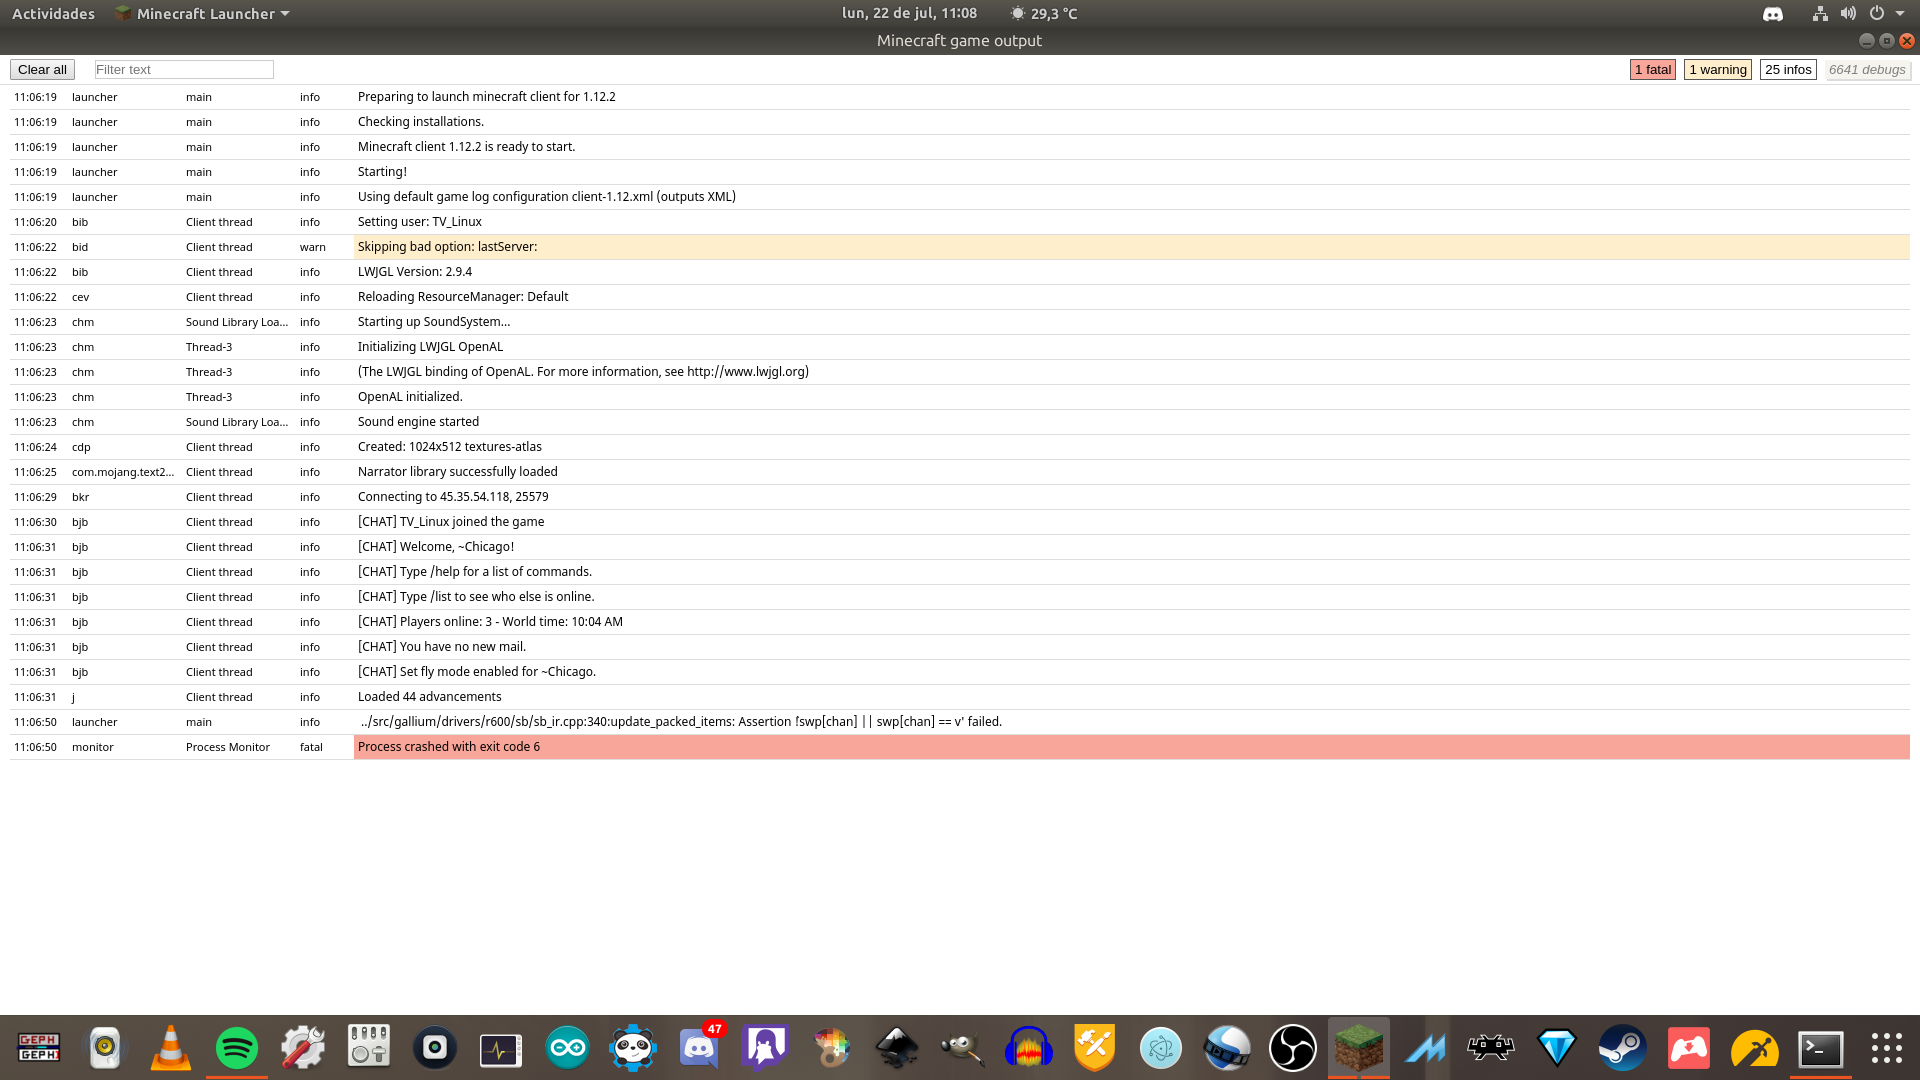
Task: Open the volume indicator in top bar
Action: (x=1848, y=13)
